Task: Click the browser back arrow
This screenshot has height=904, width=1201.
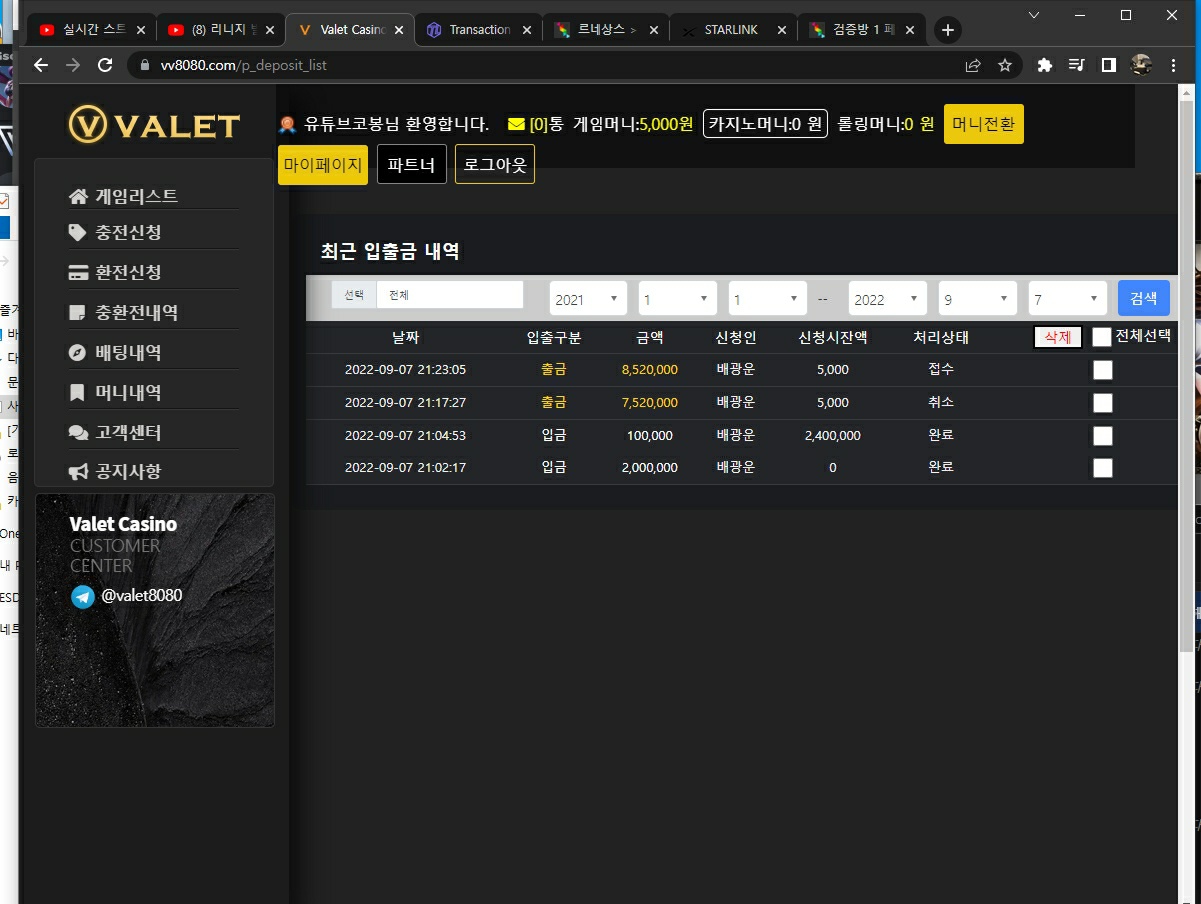Action: [41, 65]
